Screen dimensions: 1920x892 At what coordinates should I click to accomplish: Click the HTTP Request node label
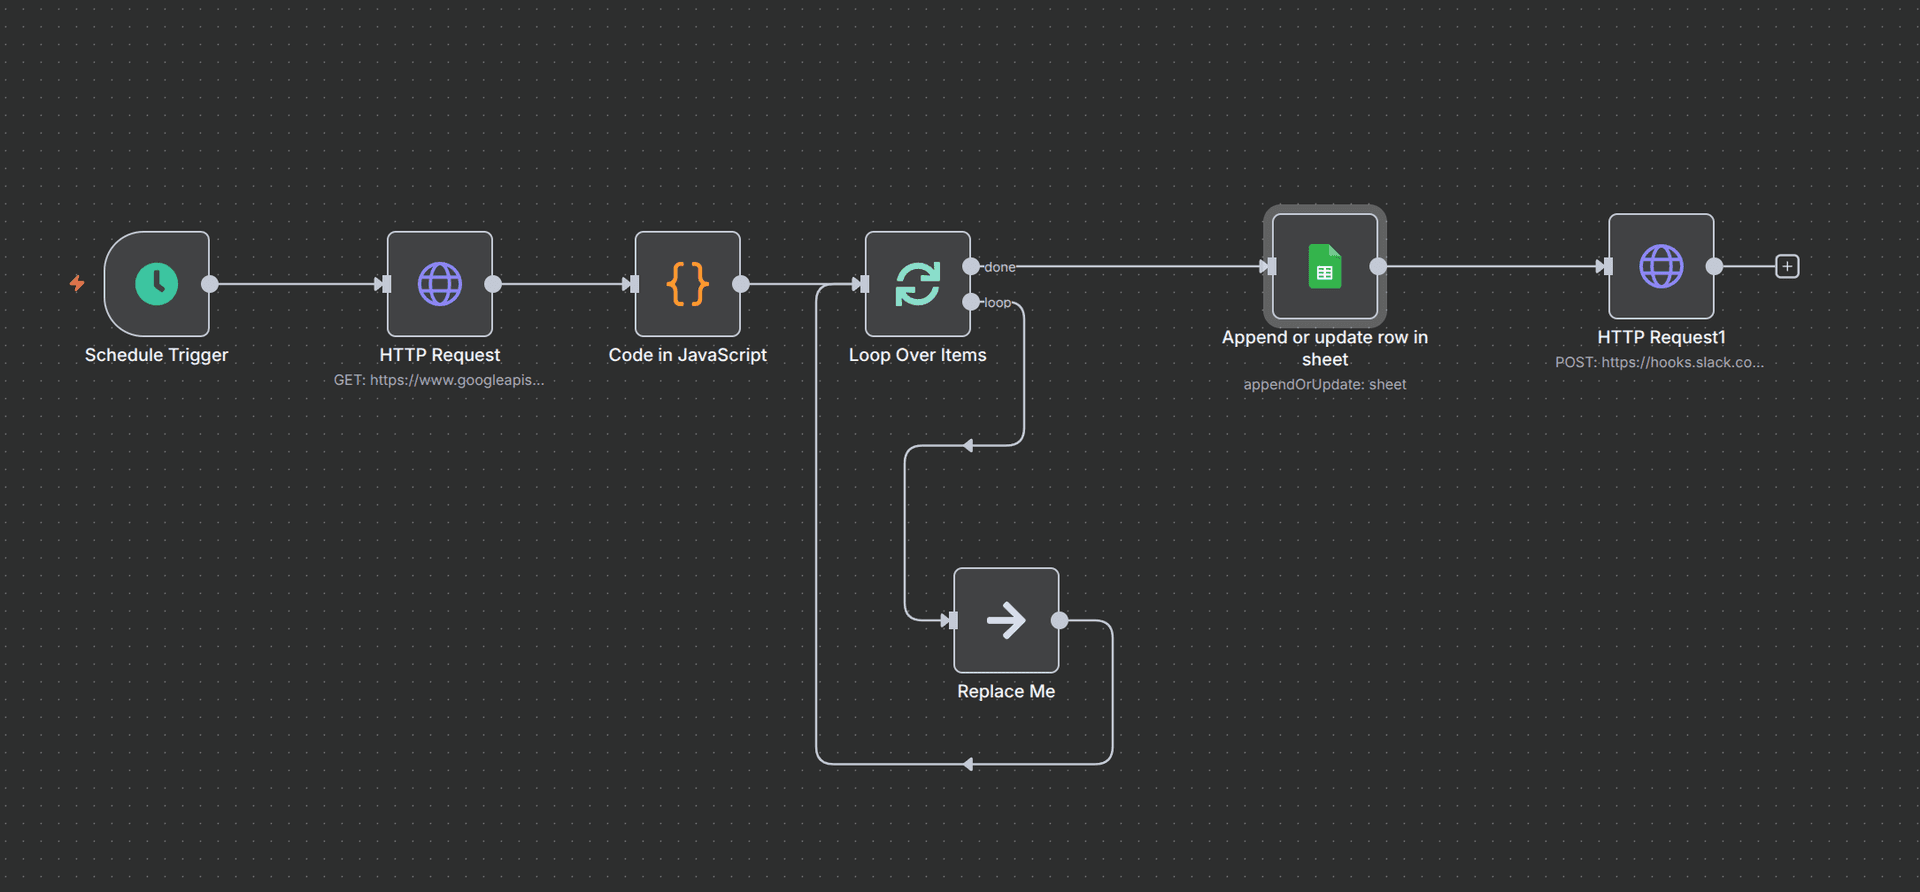[x=440, y=355]
